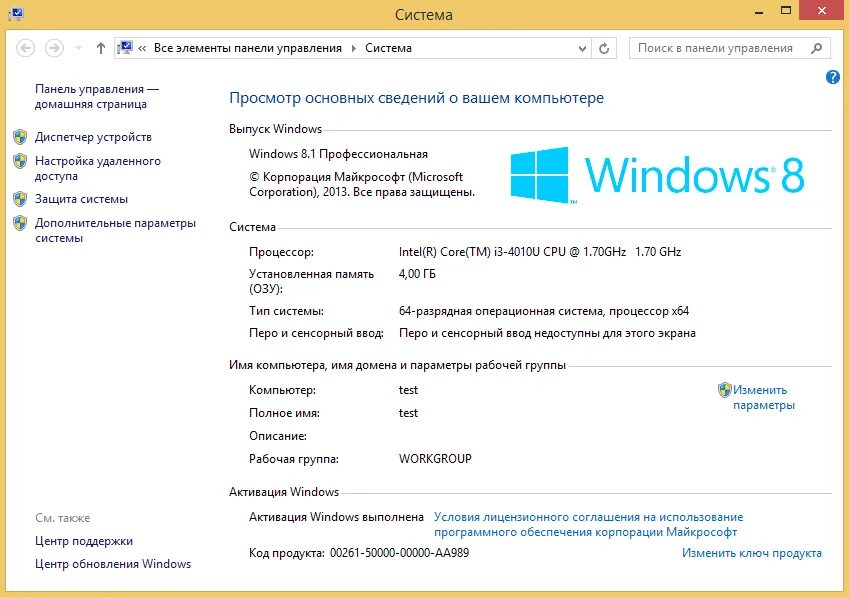
Task: Open Microsoft license terms link
Action: pos(589,524)
